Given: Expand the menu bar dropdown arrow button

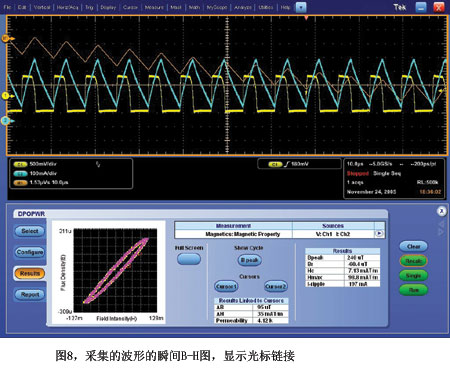Looking at the screenshot, I should click(301, 7).
